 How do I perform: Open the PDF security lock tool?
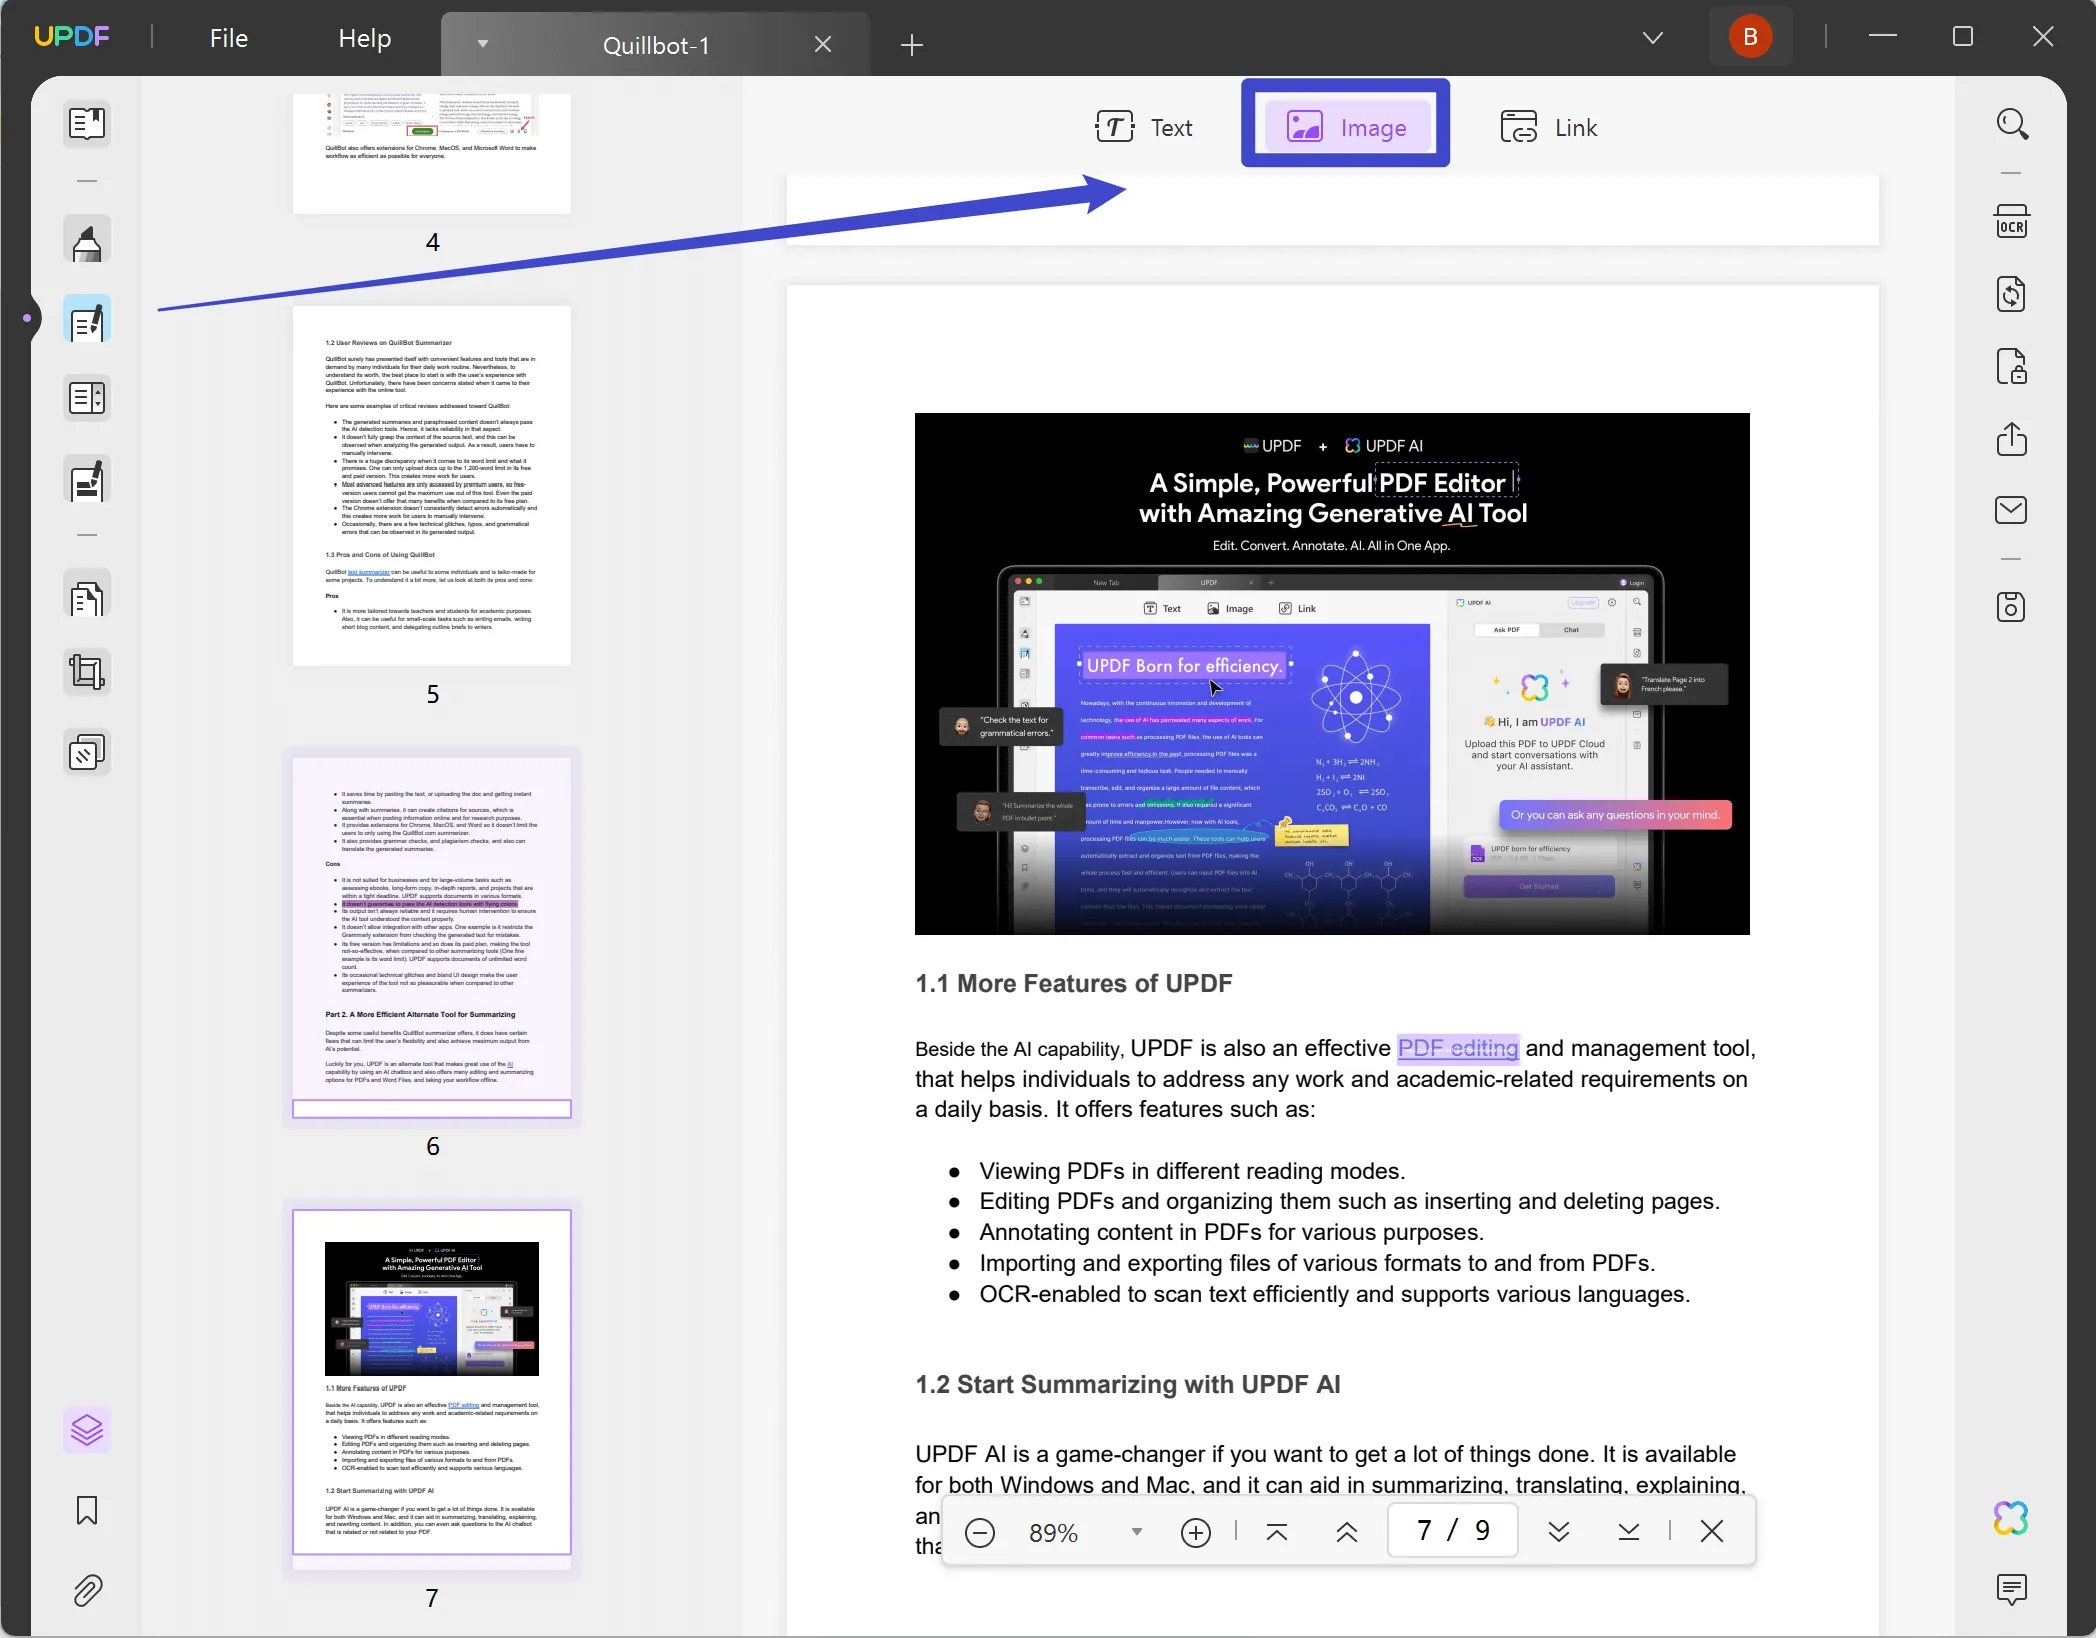pyautogui.click(x=2014, y=364)
